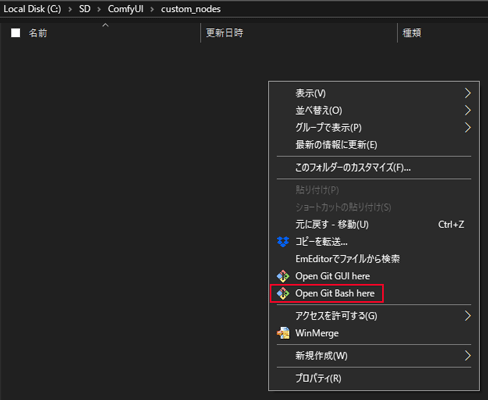Screen dimensions: 488x400
Task: Expand the グループで表示(P) submenu arrow
Action: point(468,127)
